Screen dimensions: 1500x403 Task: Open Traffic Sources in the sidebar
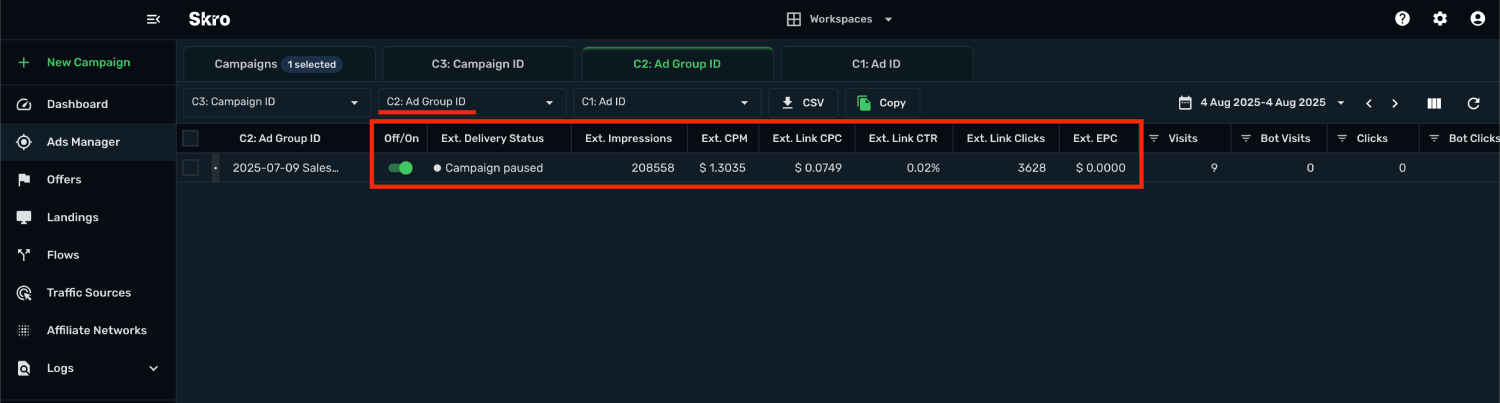tap(88, 293)
